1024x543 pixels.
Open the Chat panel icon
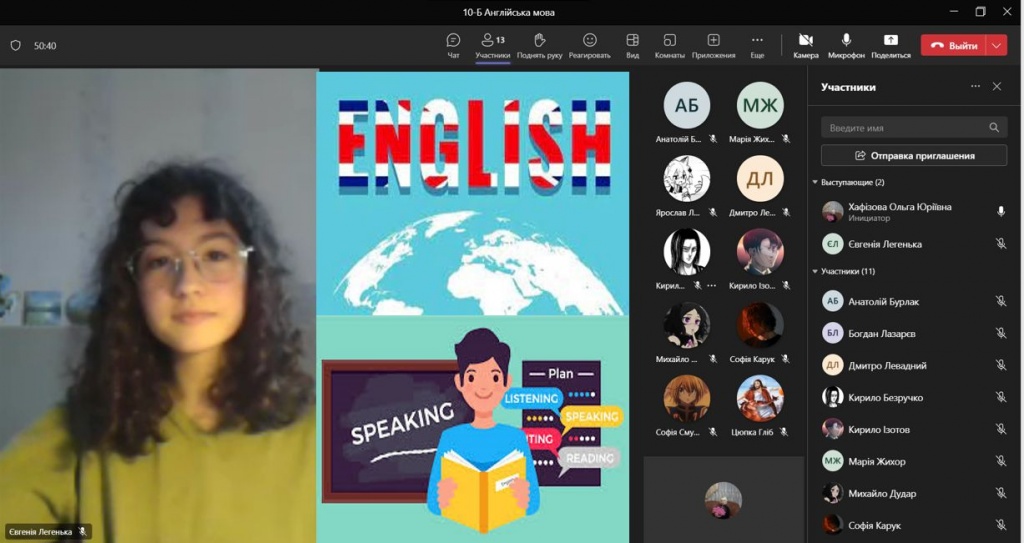click(453, 41)
